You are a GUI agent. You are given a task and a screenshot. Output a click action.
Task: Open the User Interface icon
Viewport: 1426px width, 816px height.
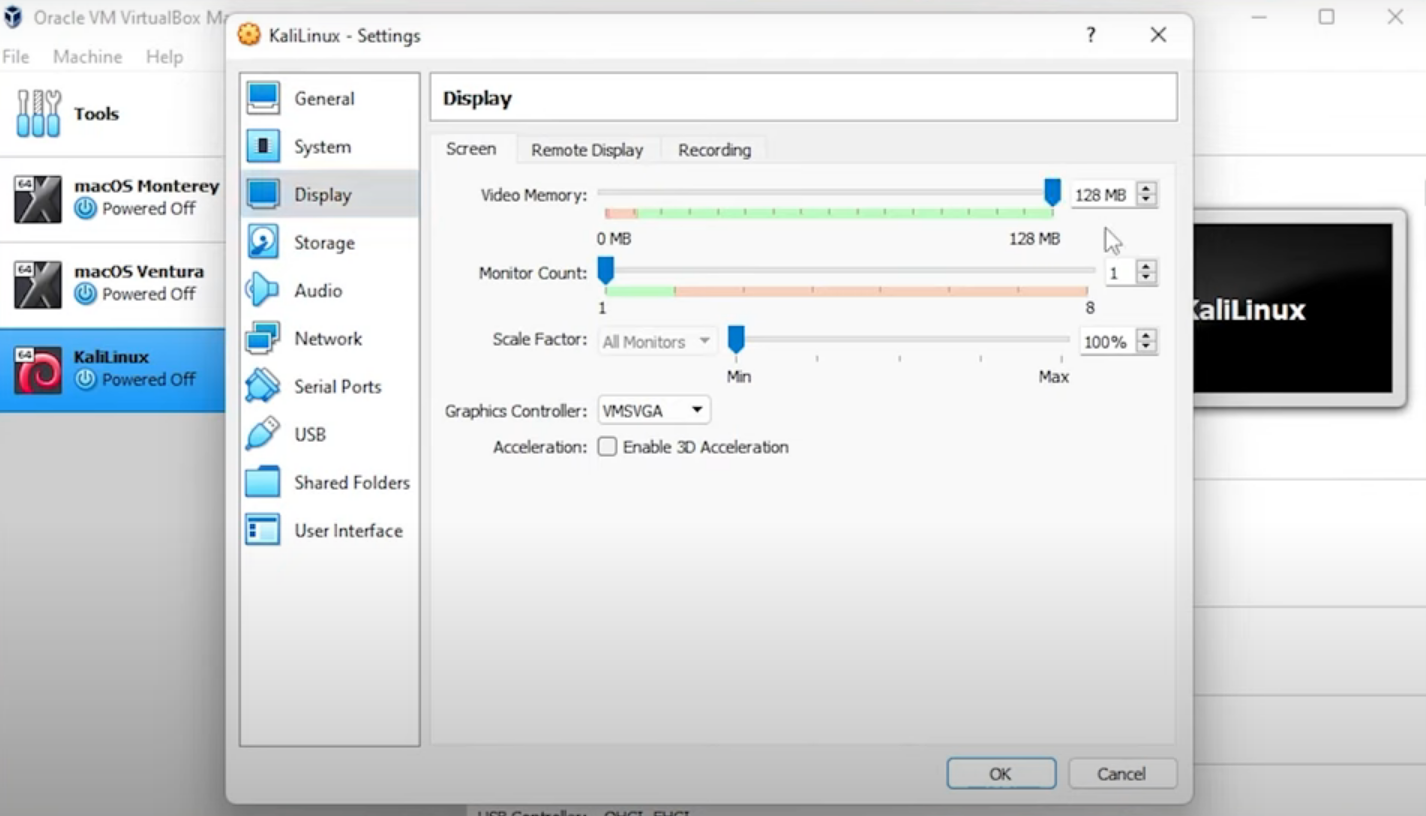263,530
